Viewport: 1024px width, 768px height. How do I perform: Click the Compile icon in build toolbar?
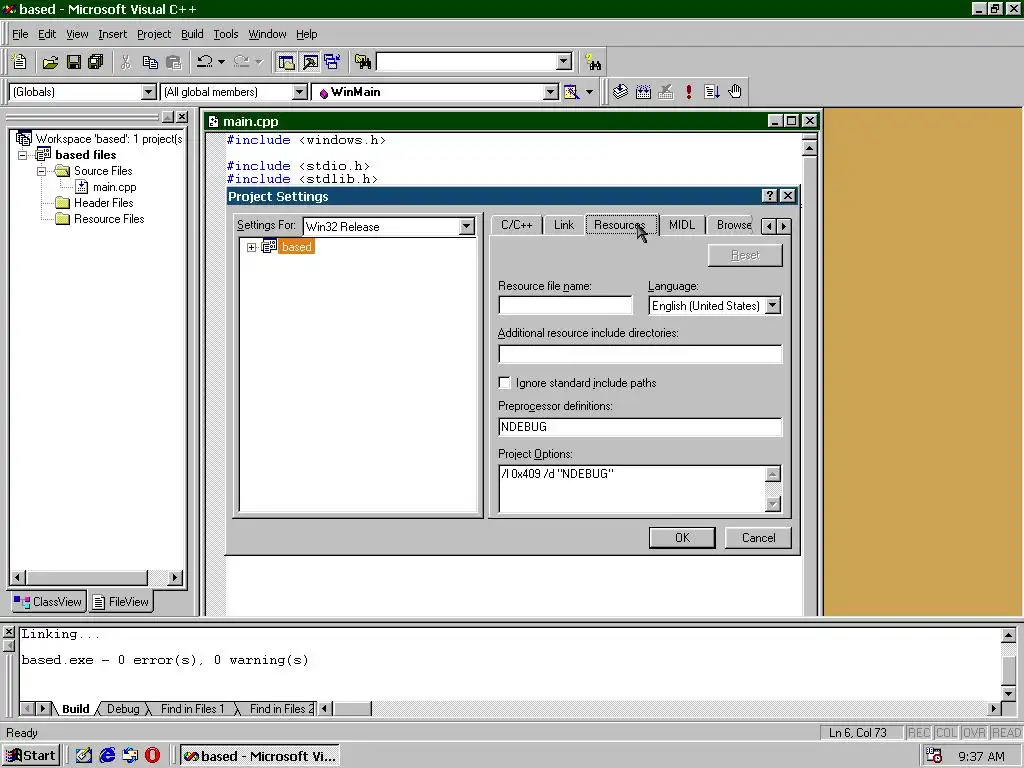point(620,92)
